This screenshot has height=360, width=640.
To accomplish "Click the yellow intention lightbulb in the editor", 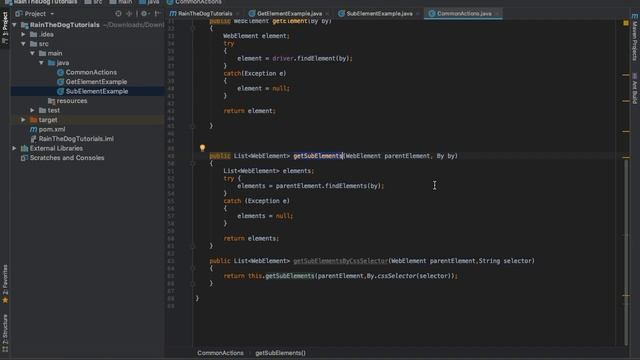I will (202, 148).
